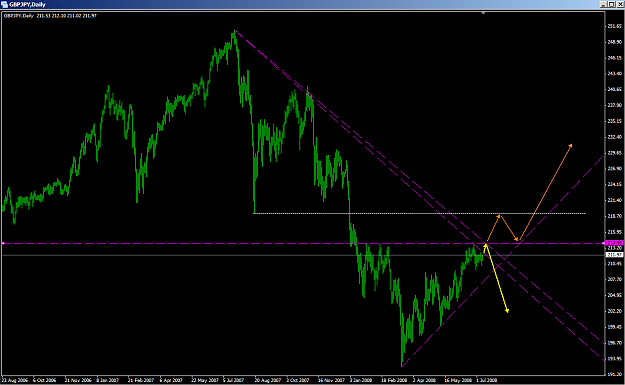Click the 22 May 2007 date label

click(205, 380)
